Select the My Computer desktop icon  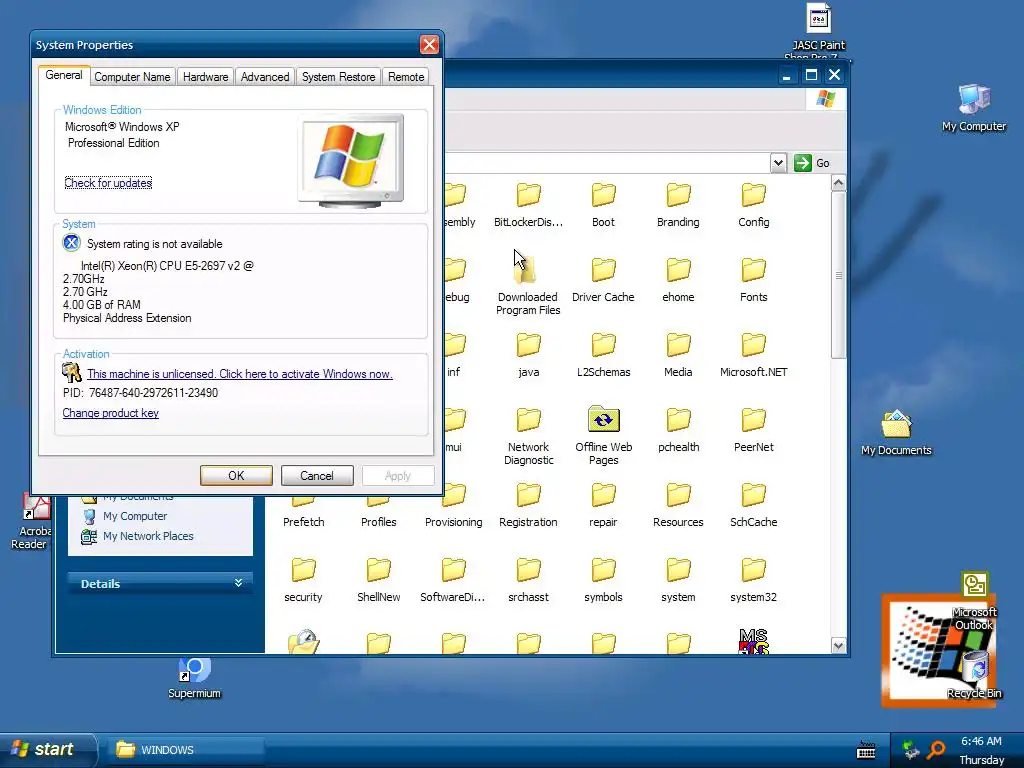click(x=974, y=108)
